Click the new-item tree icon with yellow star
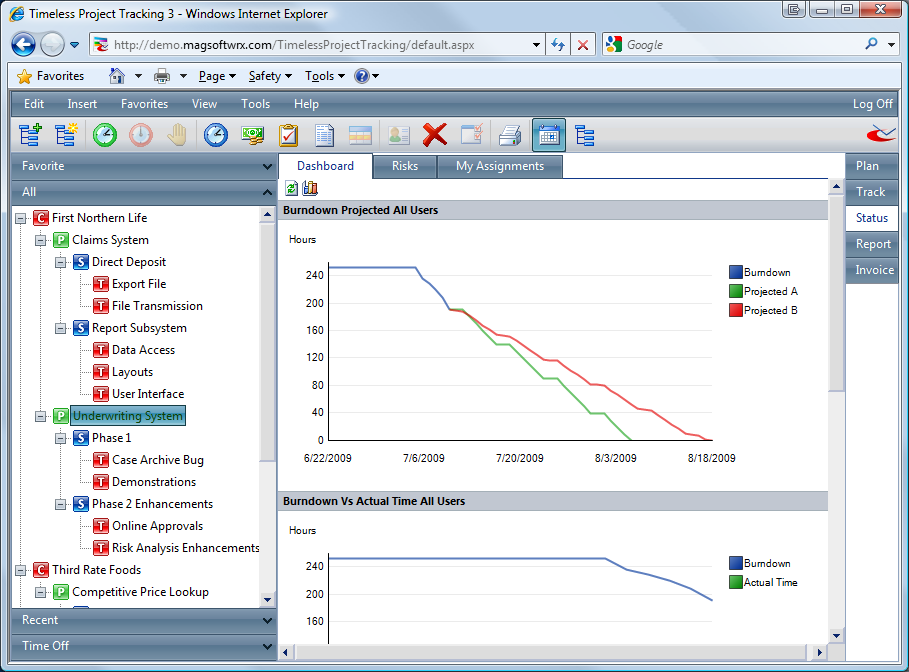Screen dimensions: 909x672 click(x=66, y=135)
